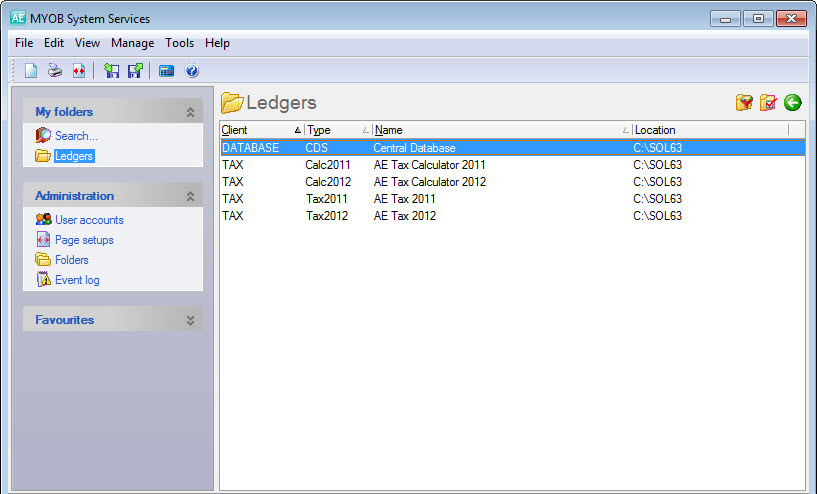Open the Page setups link
The height and width of the screenshot is (494, 817).
pyautogui.click(x=84, y=240)
